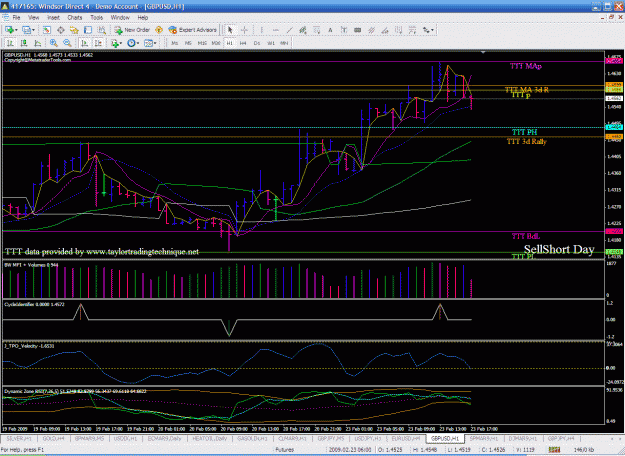This screenshot has width=625, height=456.
Task: Toggle the Expert Advisors button
Action: 193,30
